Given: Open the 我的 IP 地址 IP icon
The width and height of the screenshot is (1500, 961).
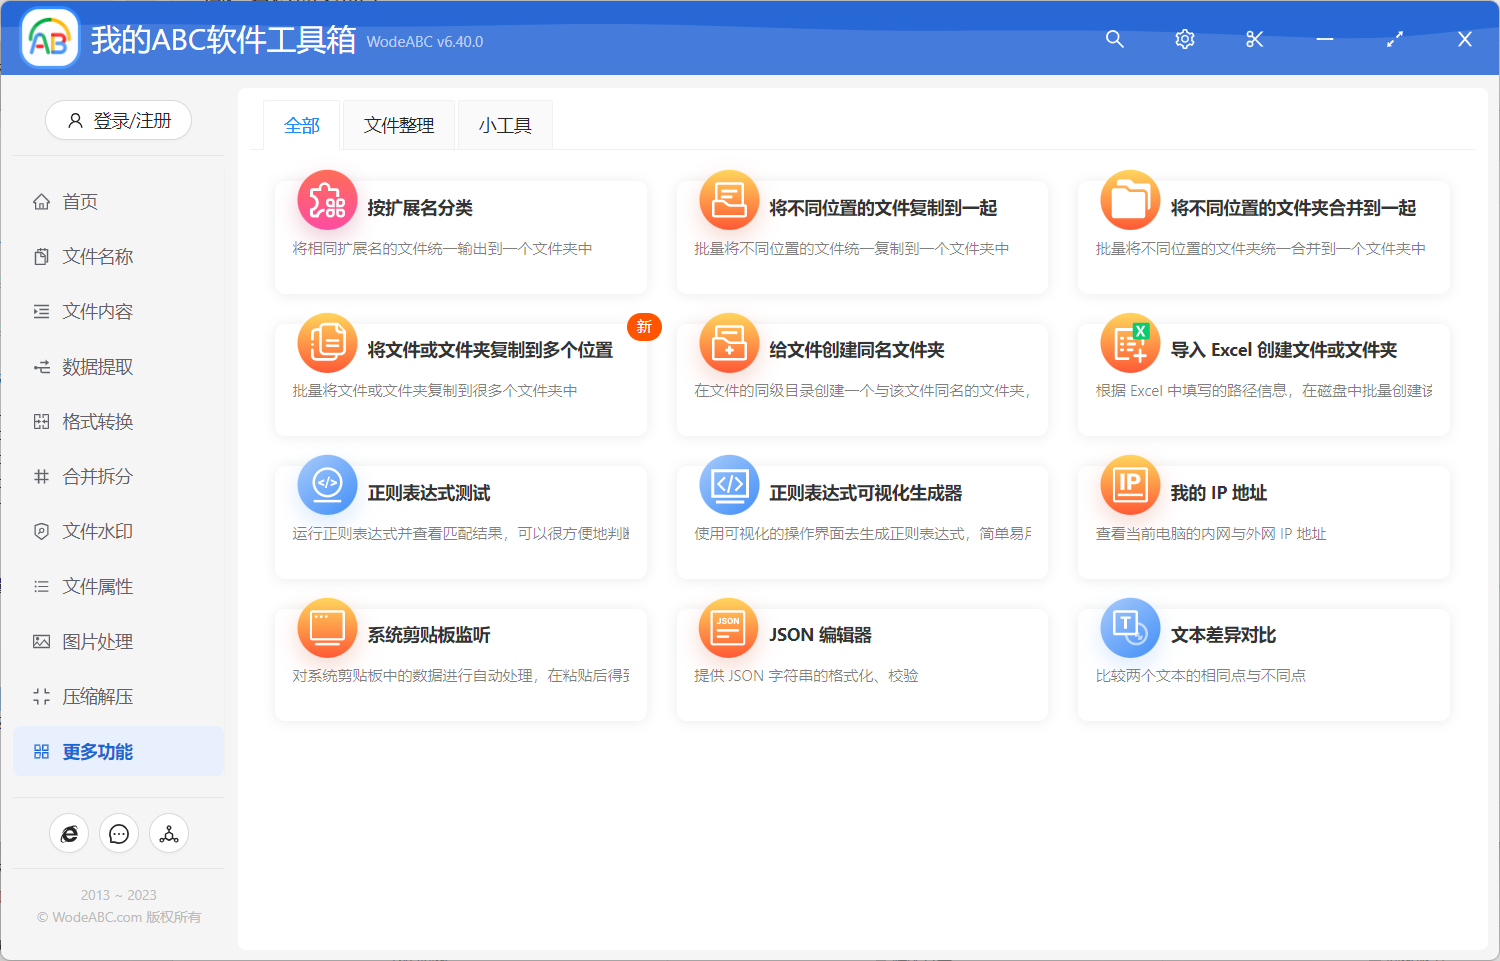Looking at the screenshot, I should [1129, 485].
